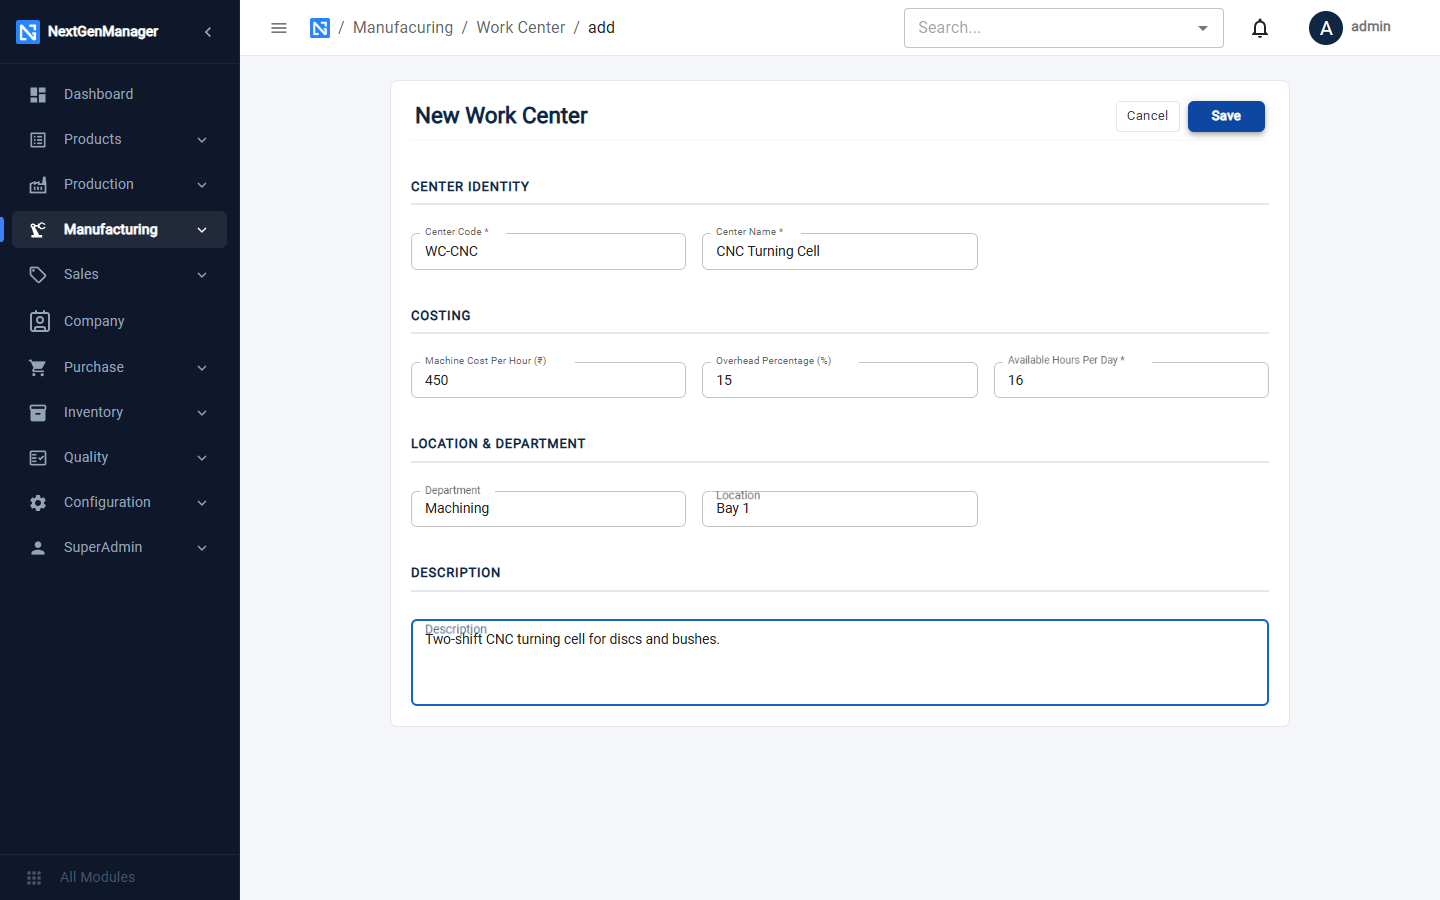This screenshot has width=1440, height=900.
Task: Open the Dashboard menu item
Action: click(x=120, y=94)
